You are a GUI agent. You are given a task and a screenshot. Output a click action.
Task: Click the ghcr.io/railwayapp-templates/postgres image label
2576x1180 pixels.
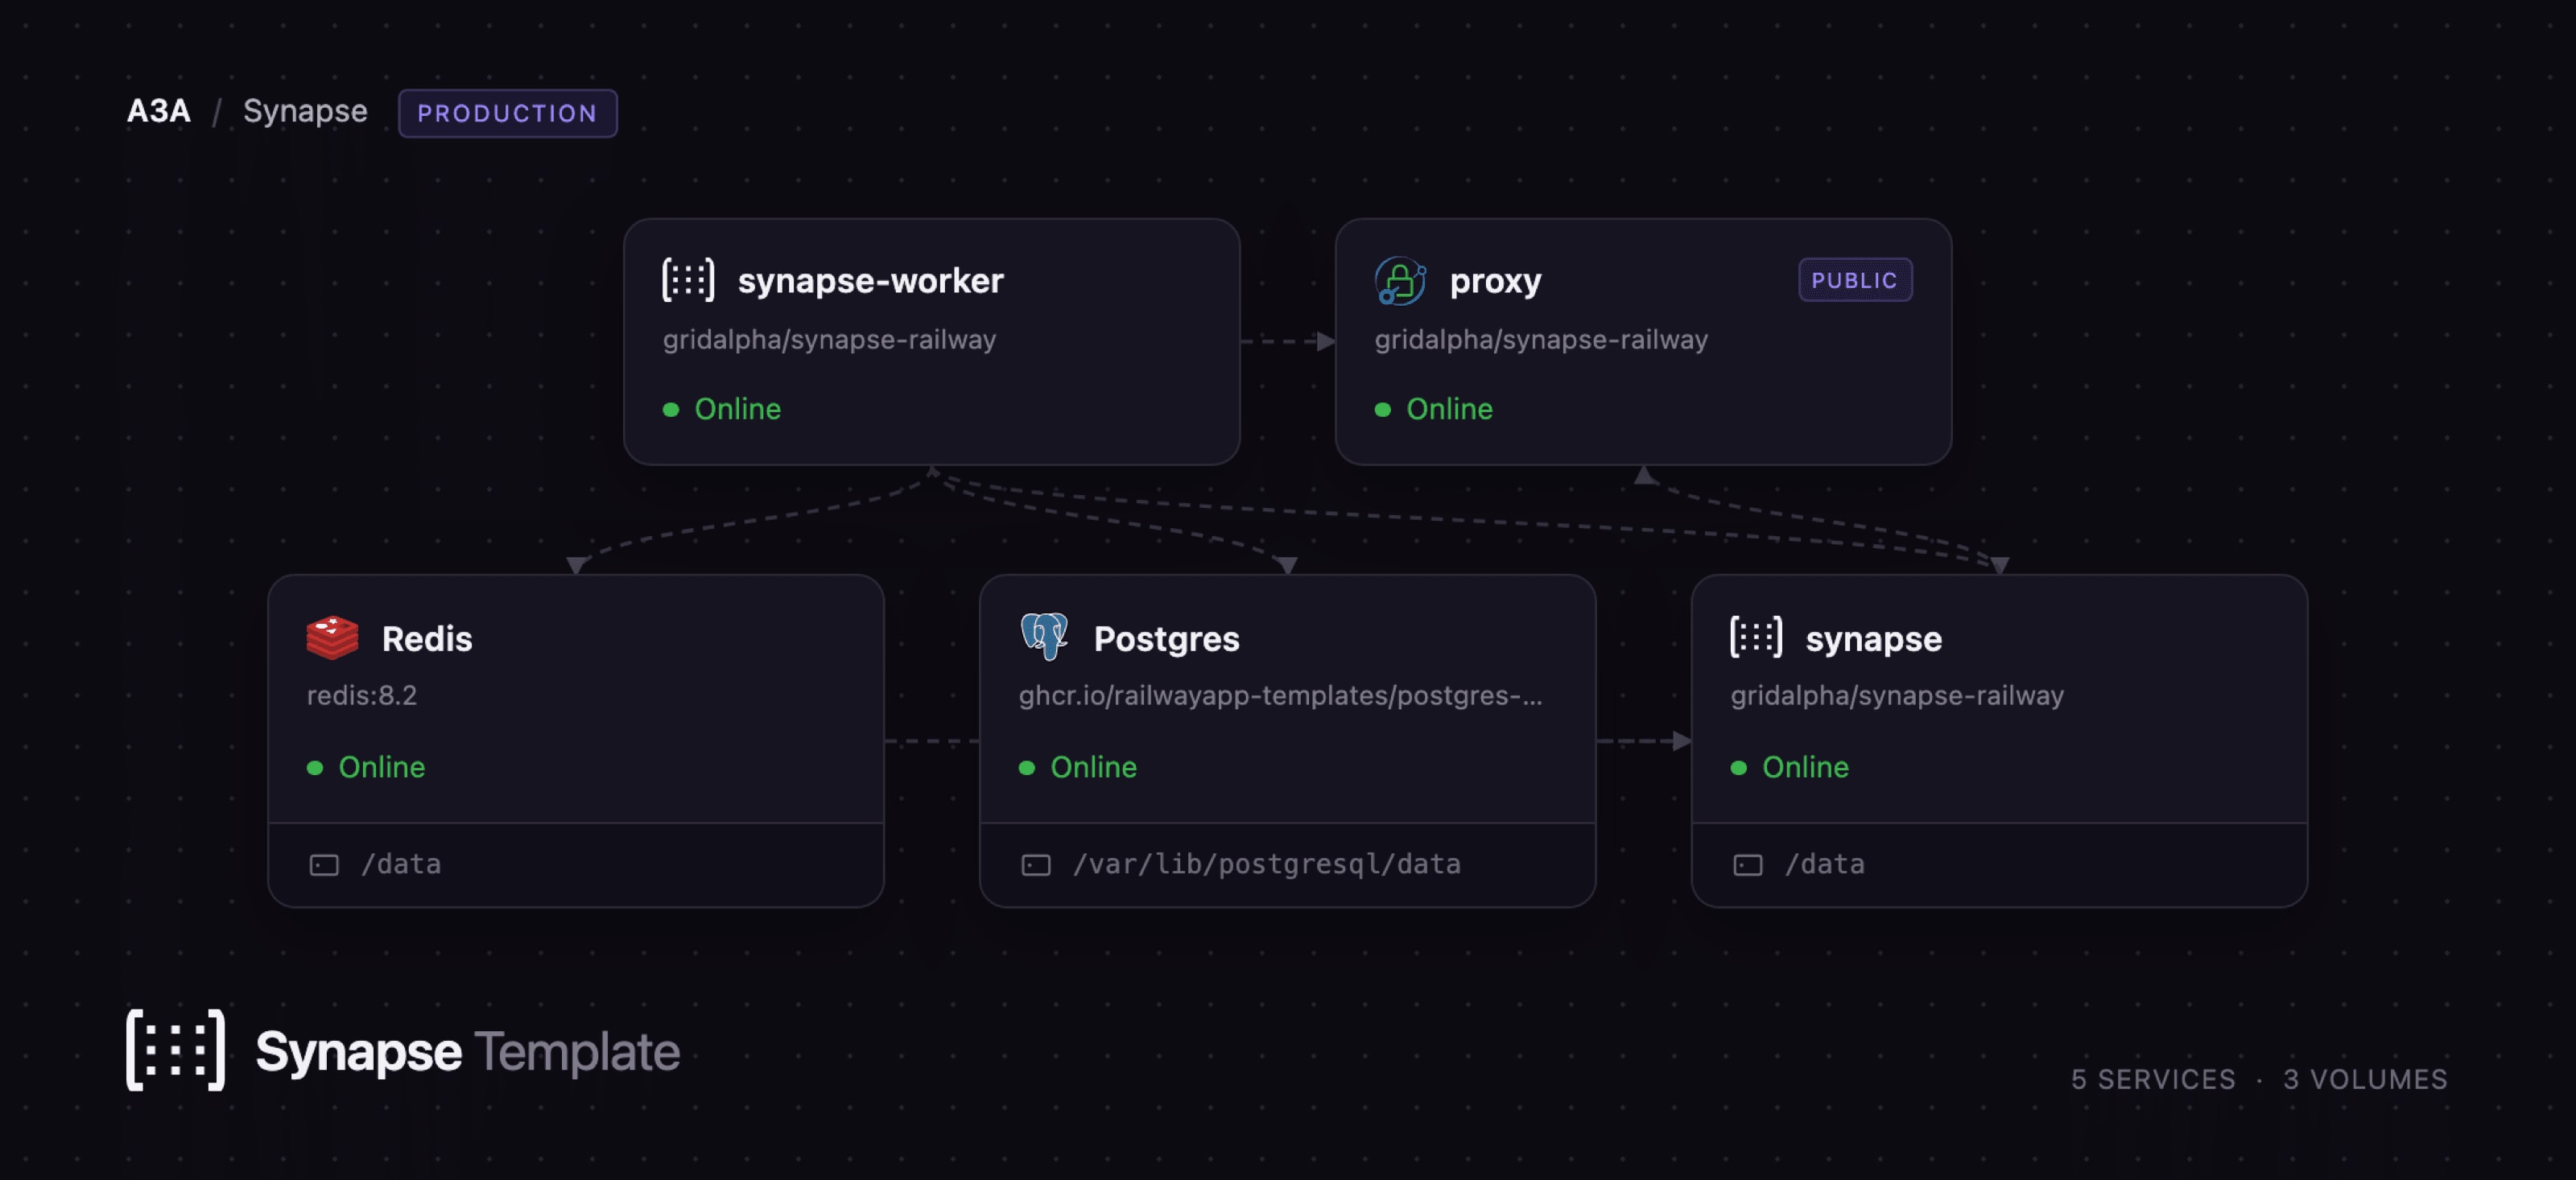(1281, 696)
